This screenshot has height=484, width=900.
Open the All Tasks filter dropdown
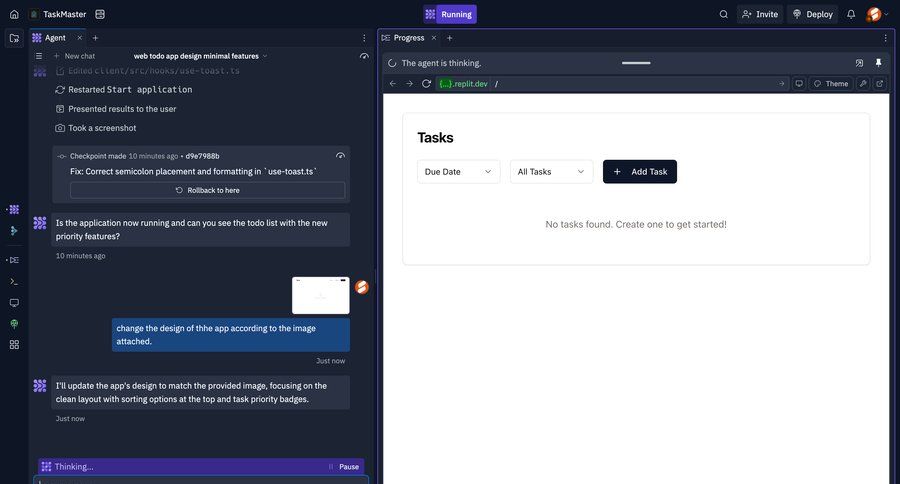[552, 172]
